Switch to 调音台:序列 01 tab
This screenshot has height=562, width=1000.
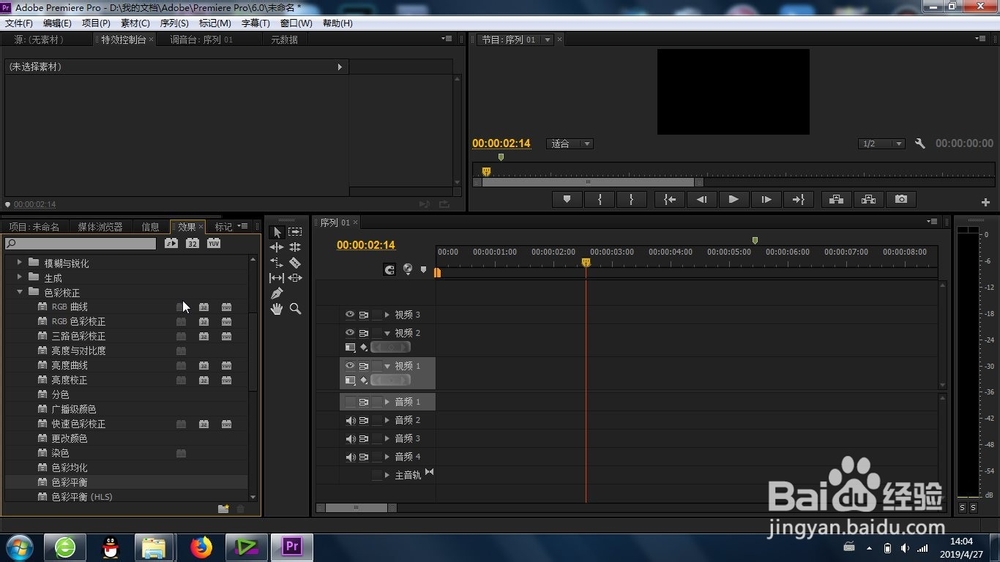[x=201, y=40]
